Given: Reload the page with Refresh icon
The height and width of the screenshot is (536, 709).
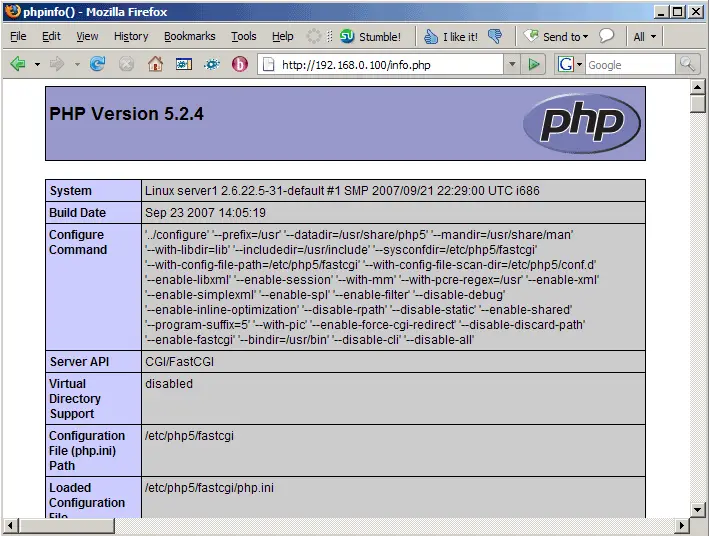Looking at the screenshot, I should (98, 64).
